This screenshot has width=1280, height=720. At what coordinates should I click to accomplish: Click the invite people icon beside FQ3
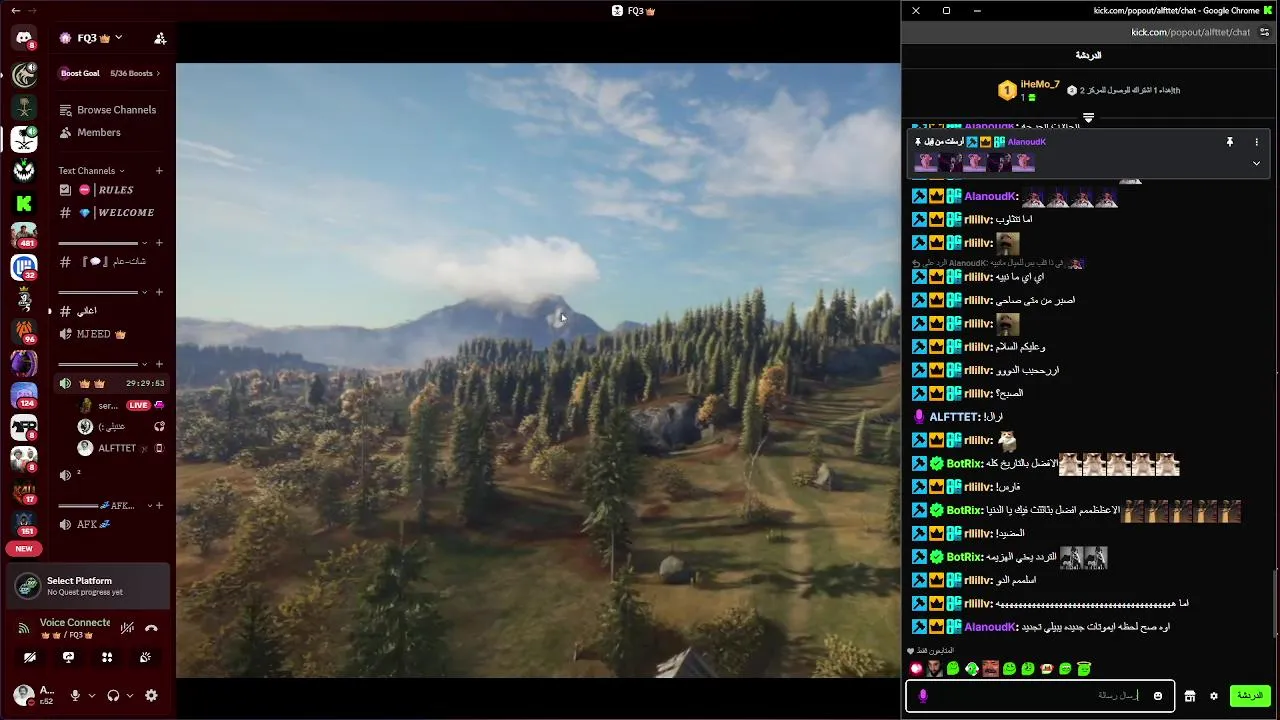coord(160,38)
